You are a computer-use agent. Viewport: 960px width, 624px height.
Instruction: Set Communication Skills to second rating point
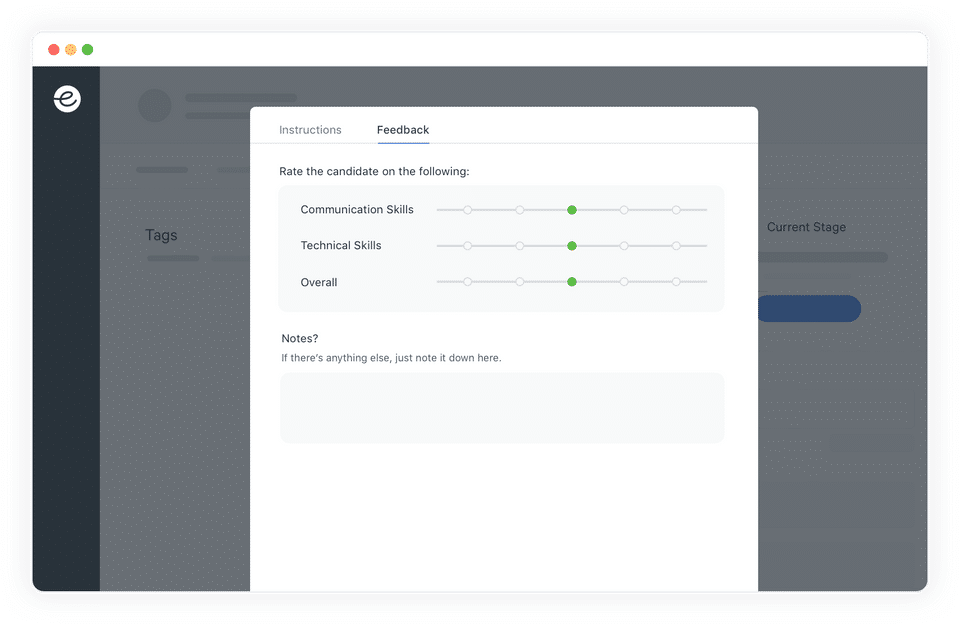519,210
